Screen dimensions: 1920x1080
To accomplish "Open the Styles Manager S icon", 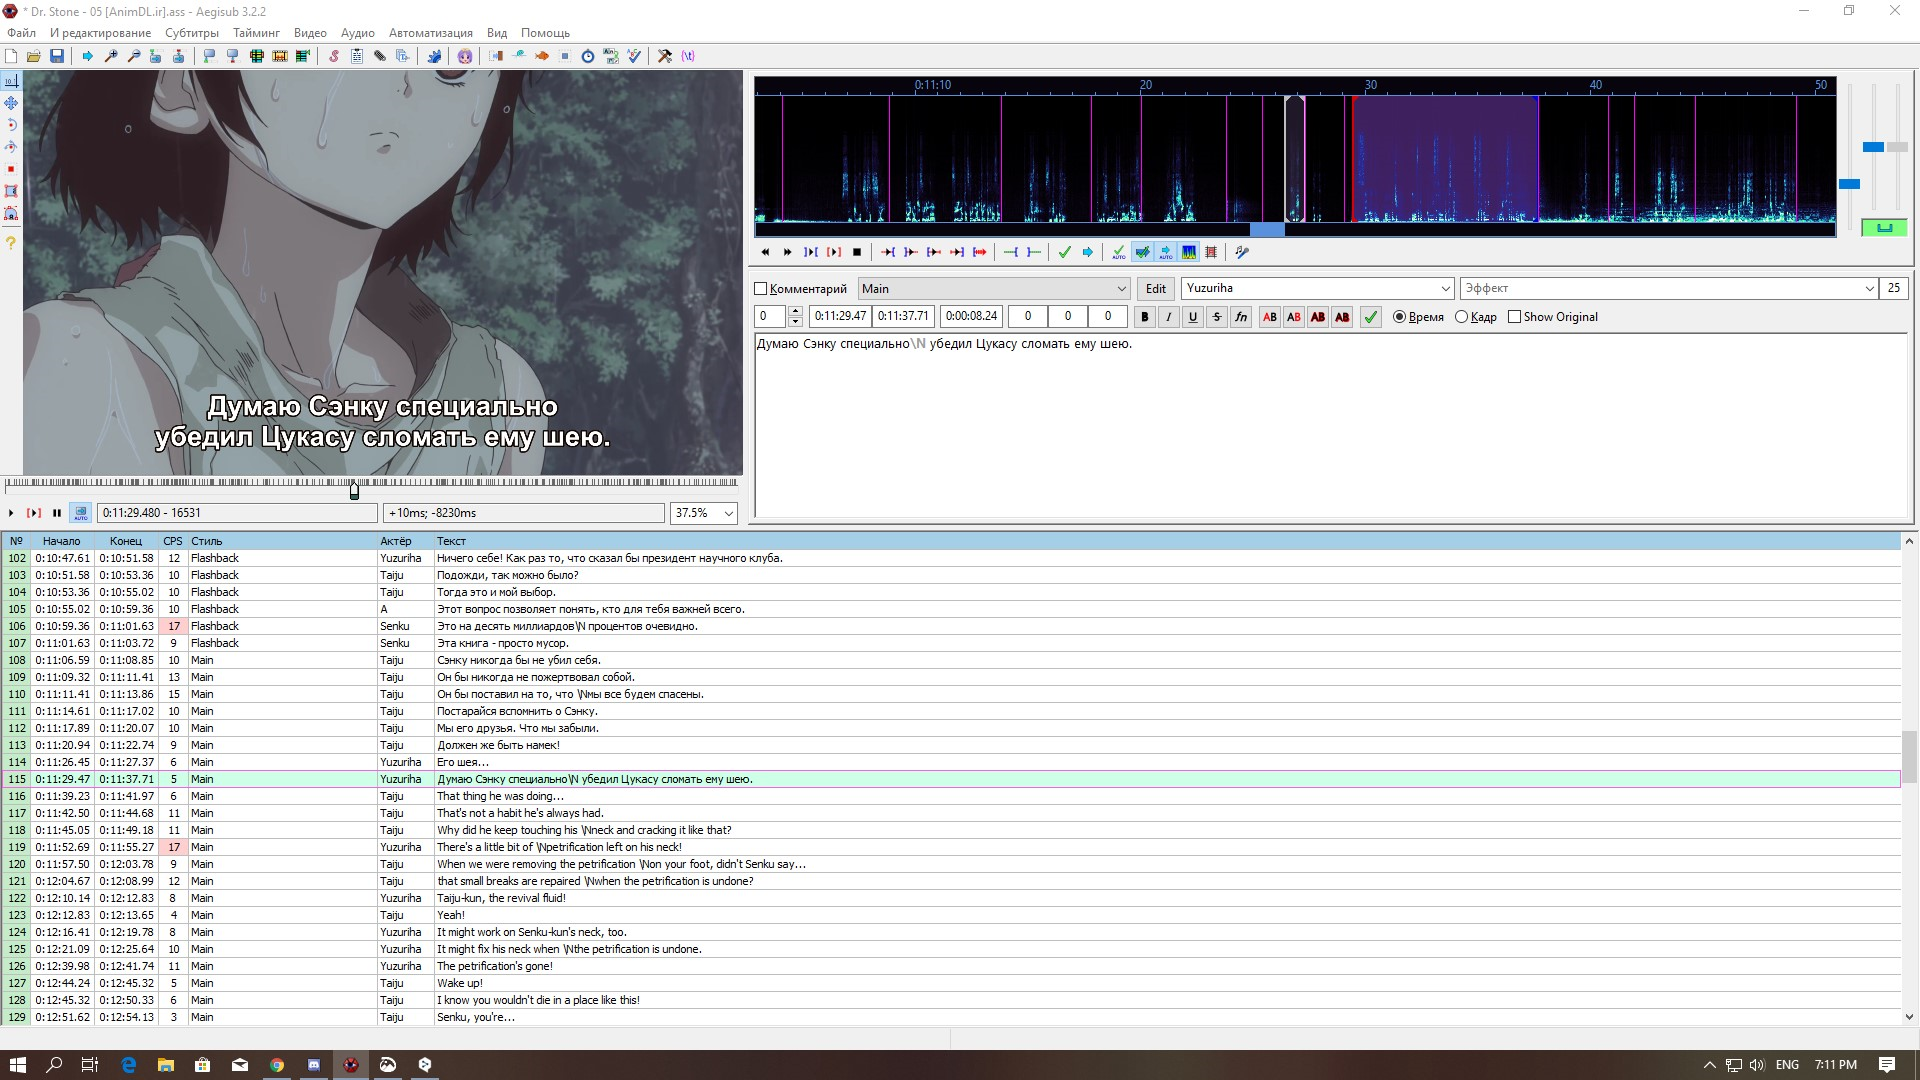I will point(334,56).
